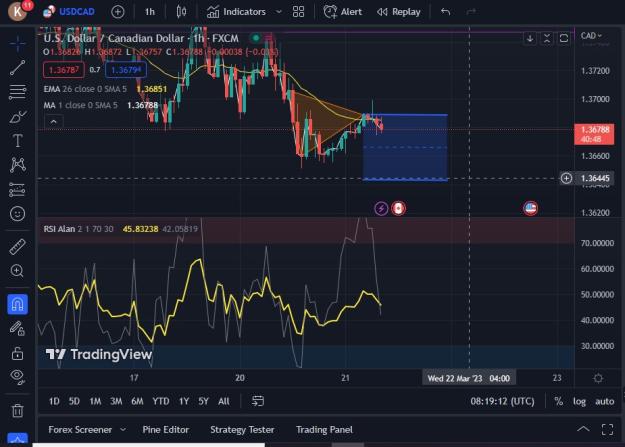Move the price pane down arrow
Viewport: 625px width, 447px height.
point(530,38)
